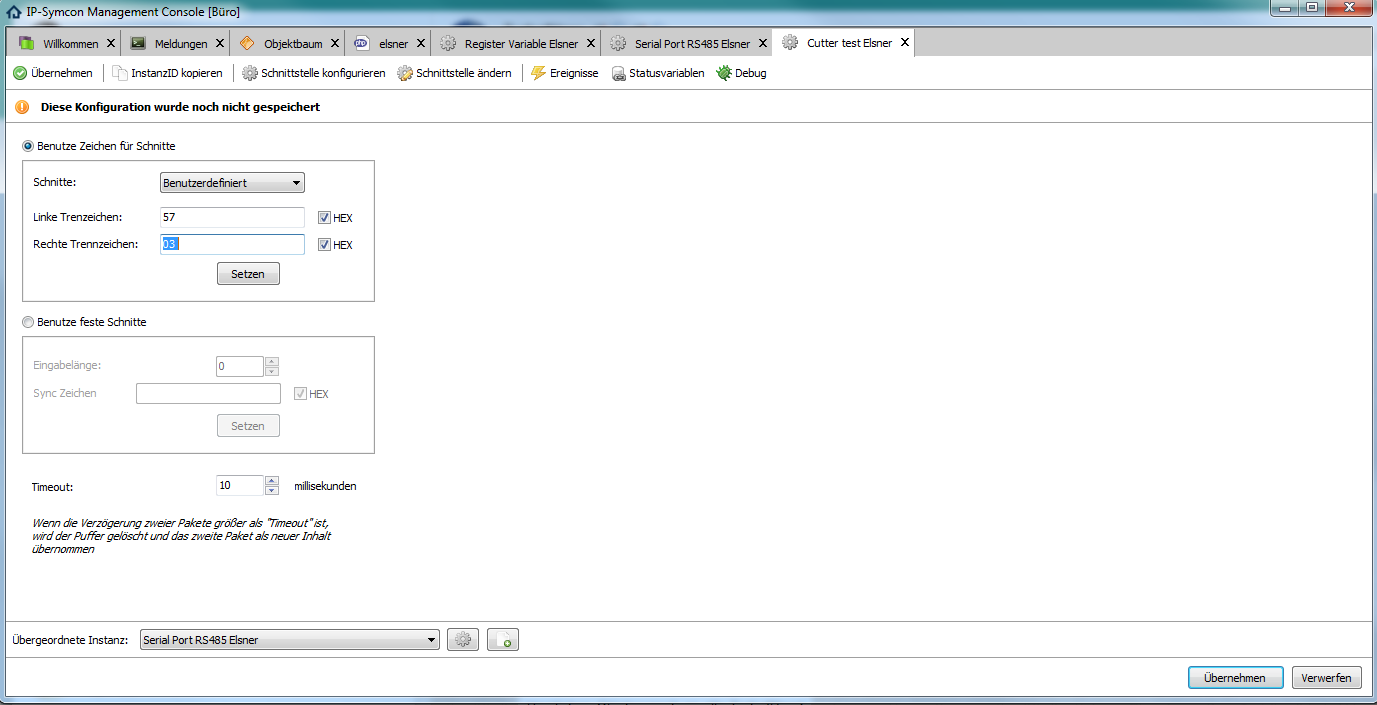Select the Benutze Zeichen für Schnitte radio button
The image size is (1377, 705).
pyautogui.click(x=29, y=146)
